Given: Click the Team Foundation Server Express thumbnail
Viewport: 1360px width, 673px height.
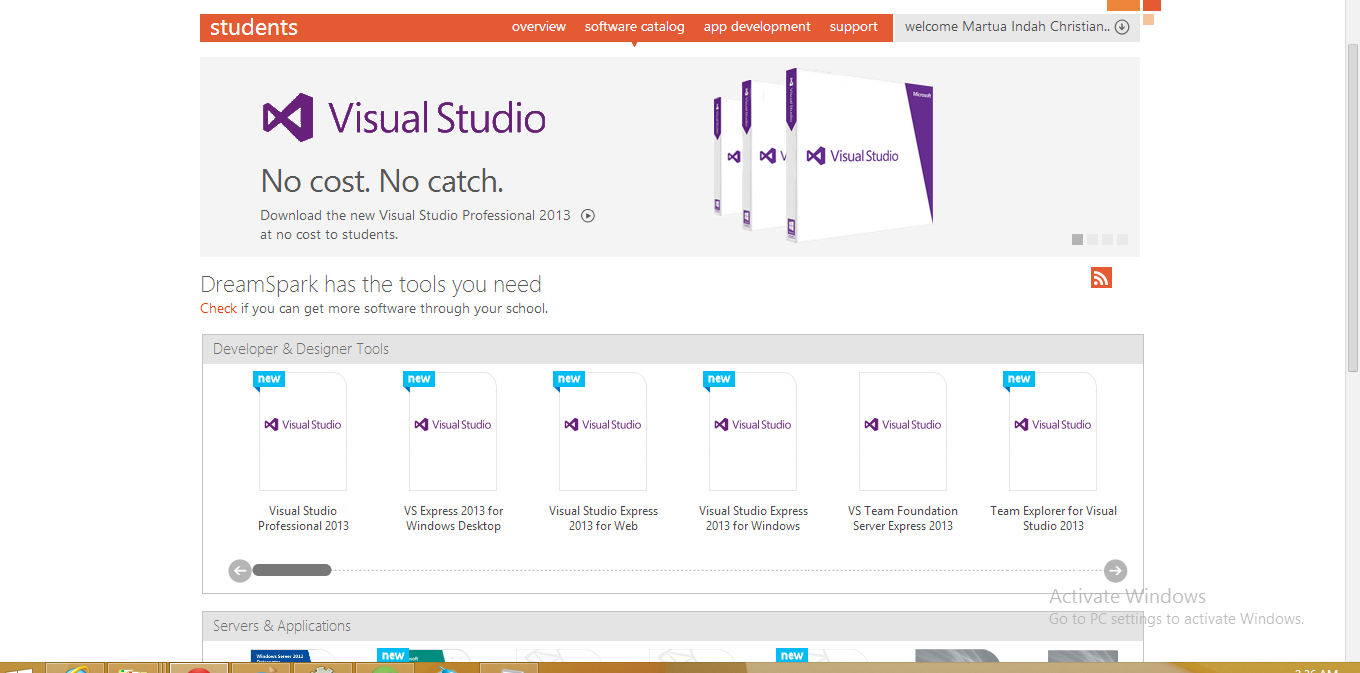Looking at the screenshot, I should [903, 431].
